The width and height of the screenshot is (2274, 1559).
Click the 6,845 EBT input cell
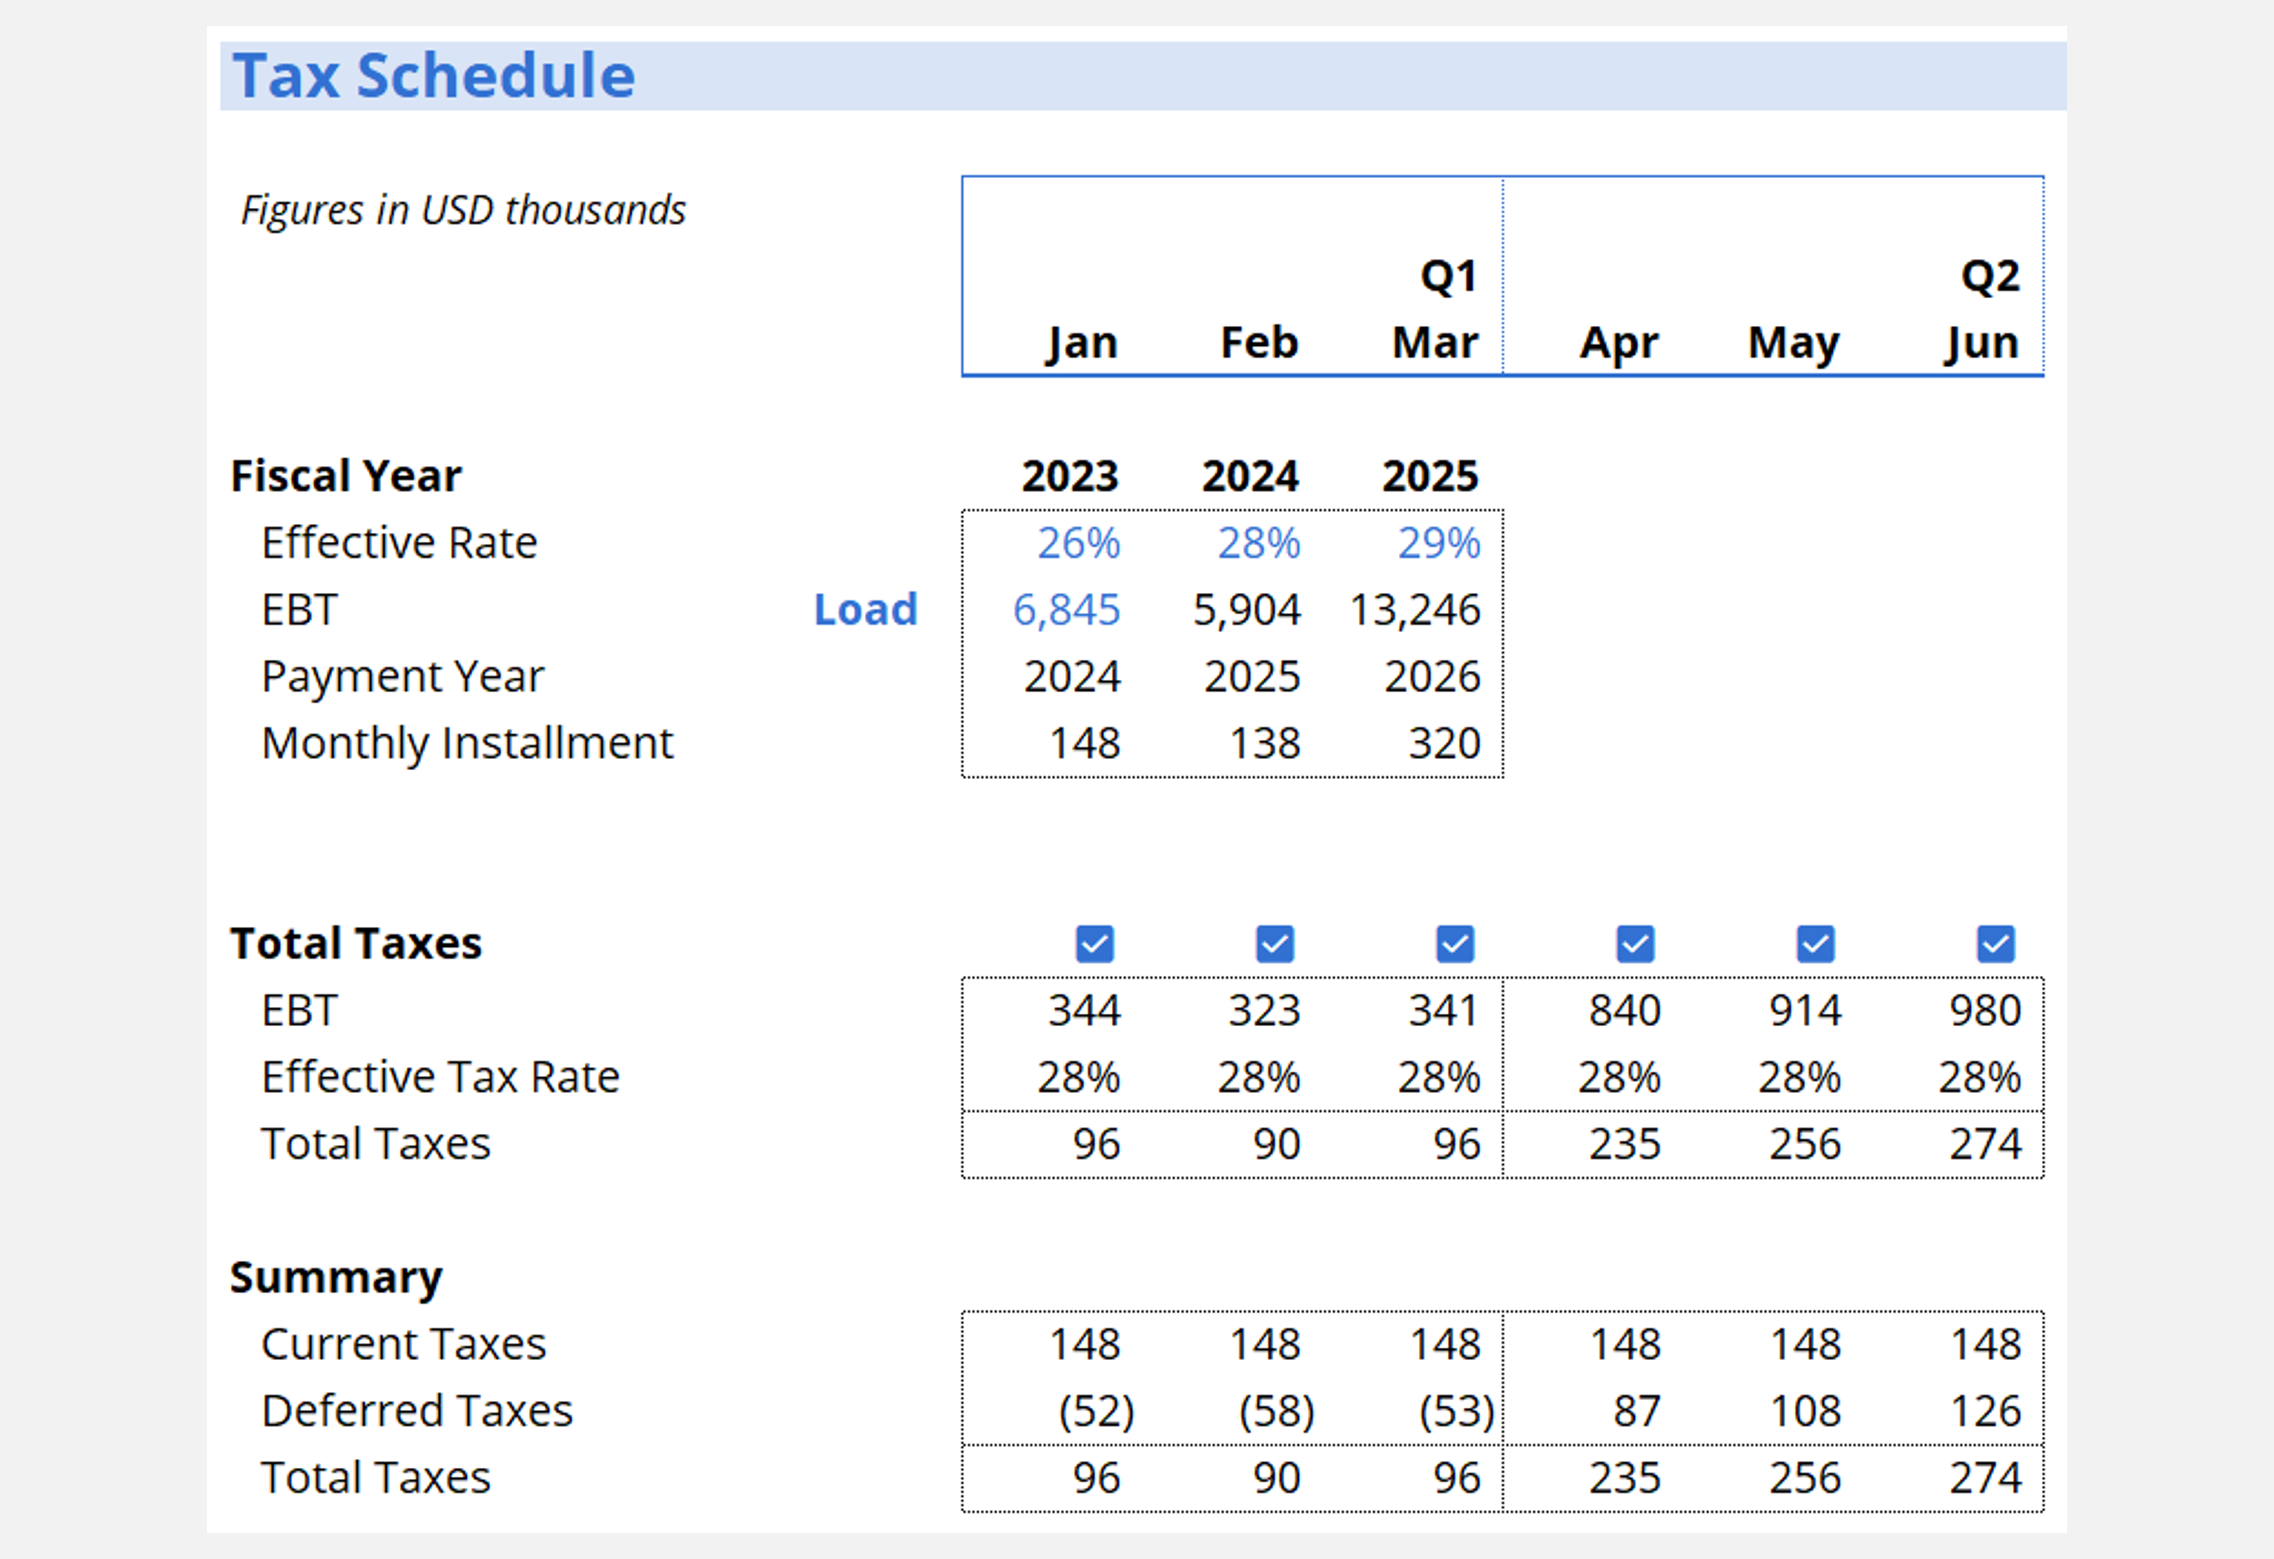point(1066,609)
